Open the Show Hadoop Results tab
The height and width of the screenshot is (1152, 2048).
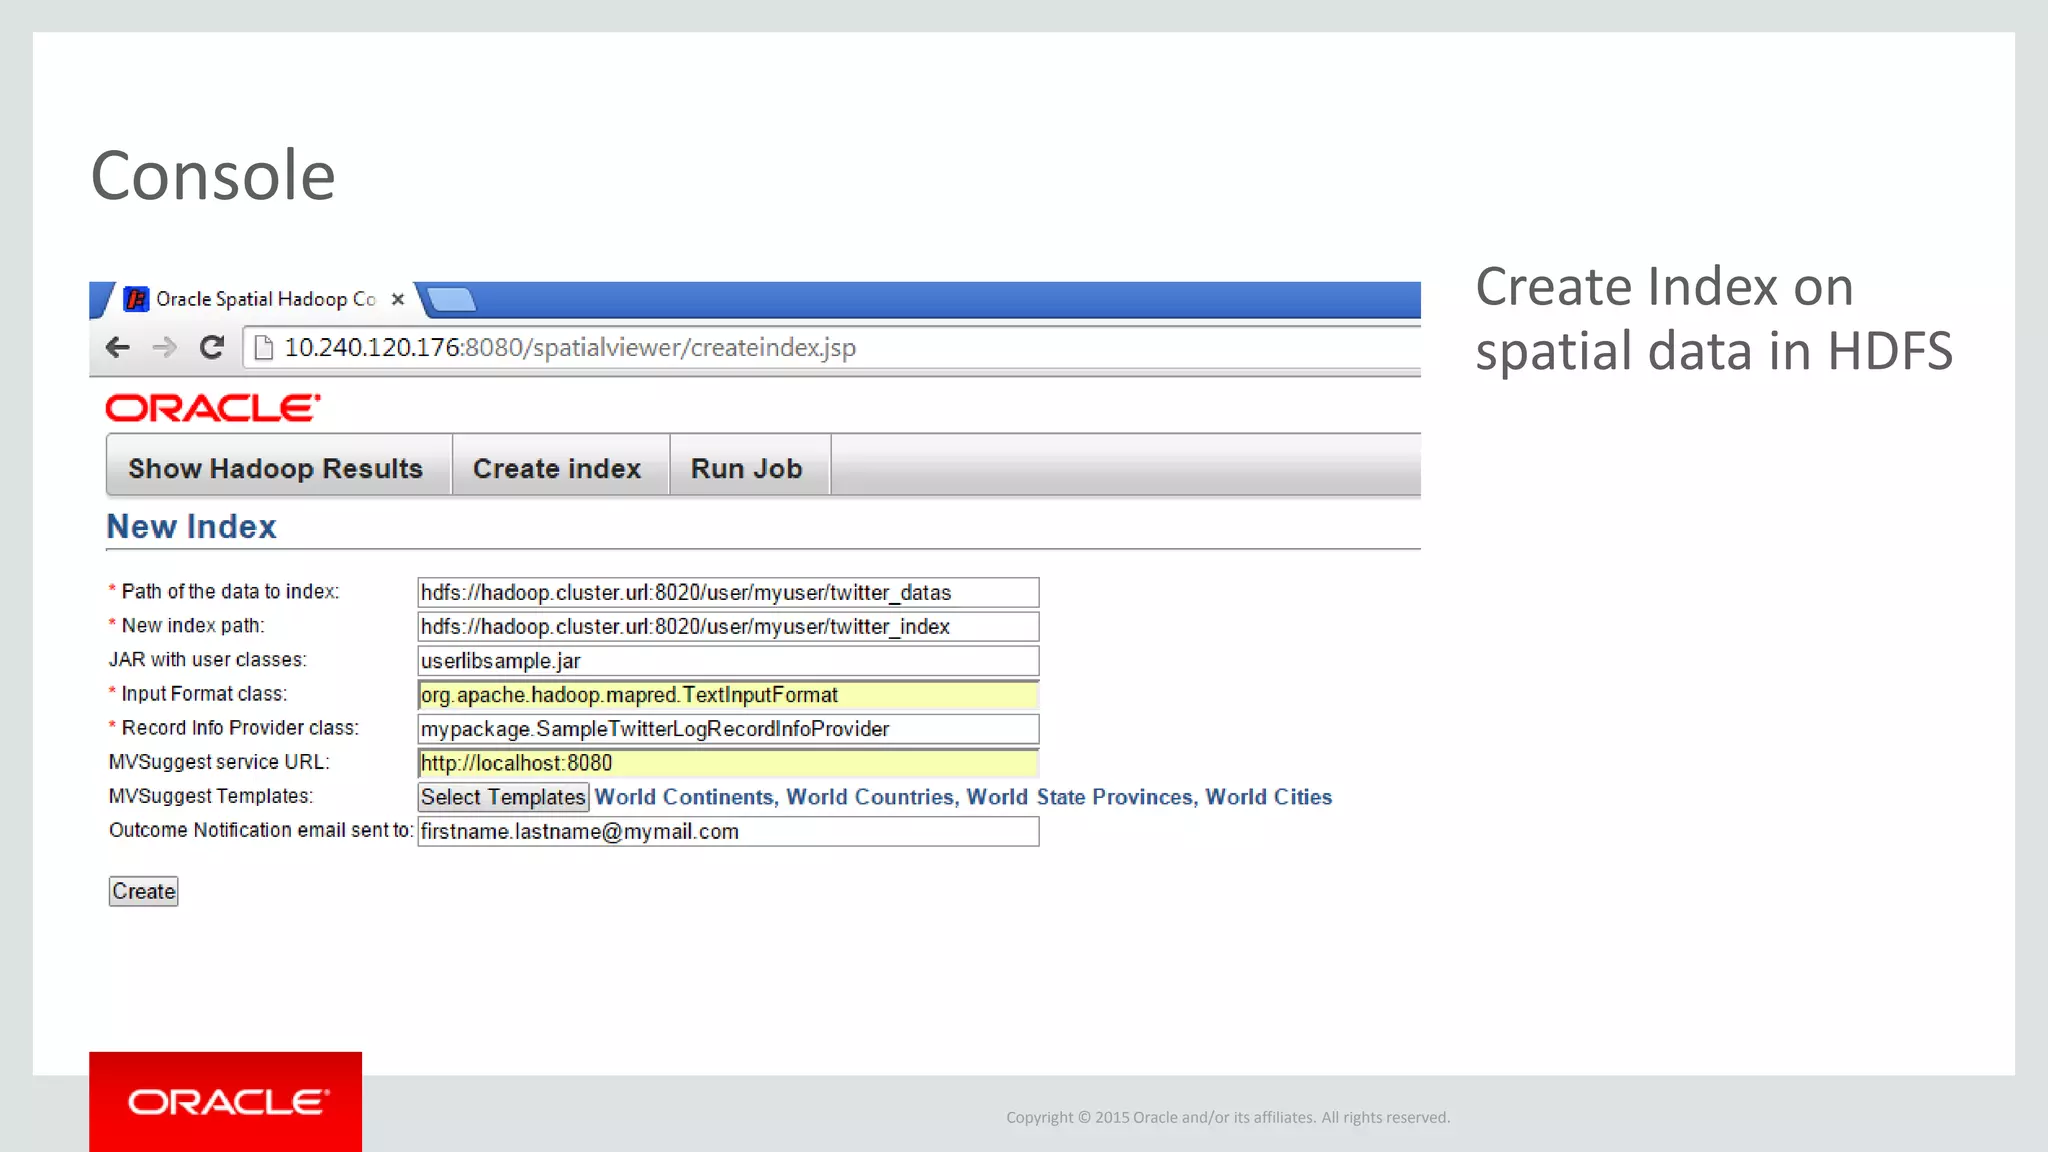[276, 468]
